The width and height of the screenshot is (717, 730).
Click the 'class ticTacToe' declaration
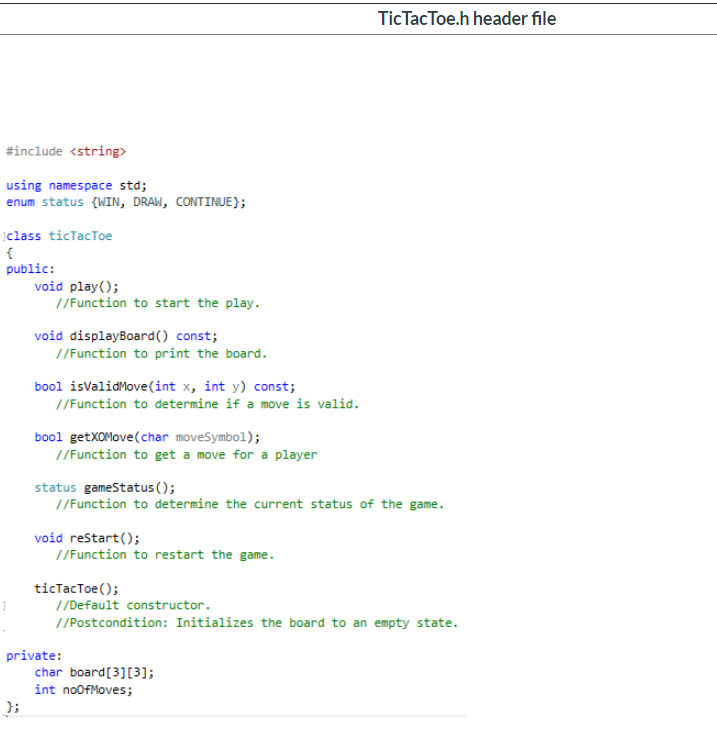coord(59,236)
